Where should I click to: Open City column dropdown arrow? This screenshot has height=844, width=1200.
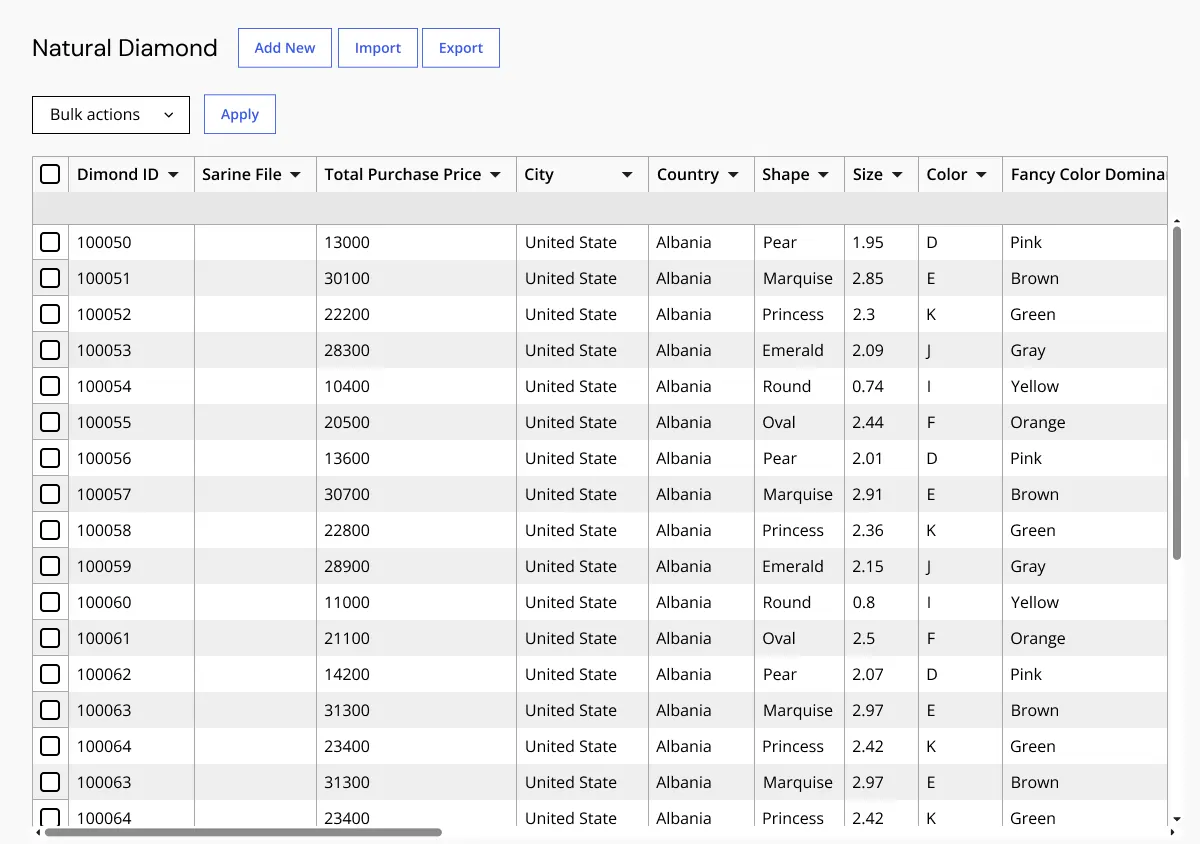point(627,175)
